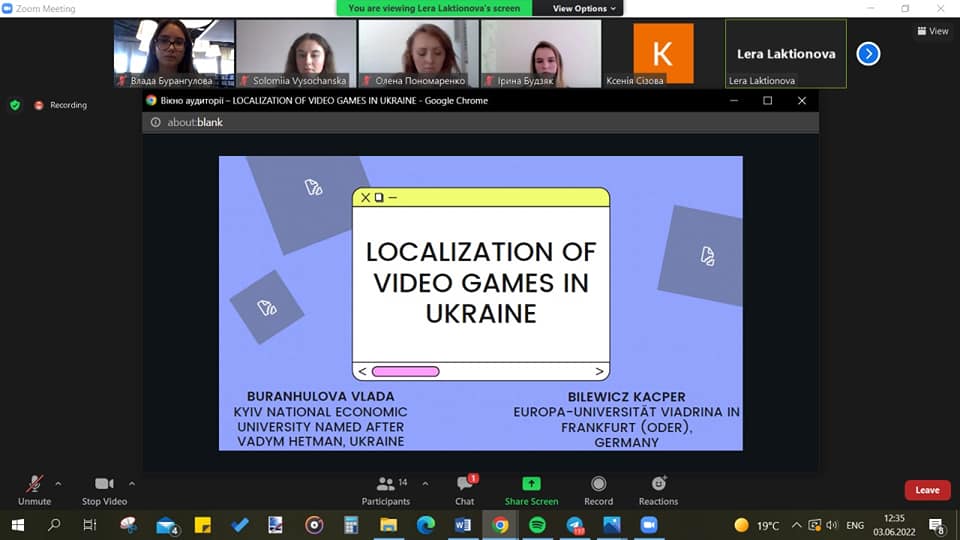Open Telegram from the taskbar
Screen dimensions: 960x540
click(x=574, y=525)
